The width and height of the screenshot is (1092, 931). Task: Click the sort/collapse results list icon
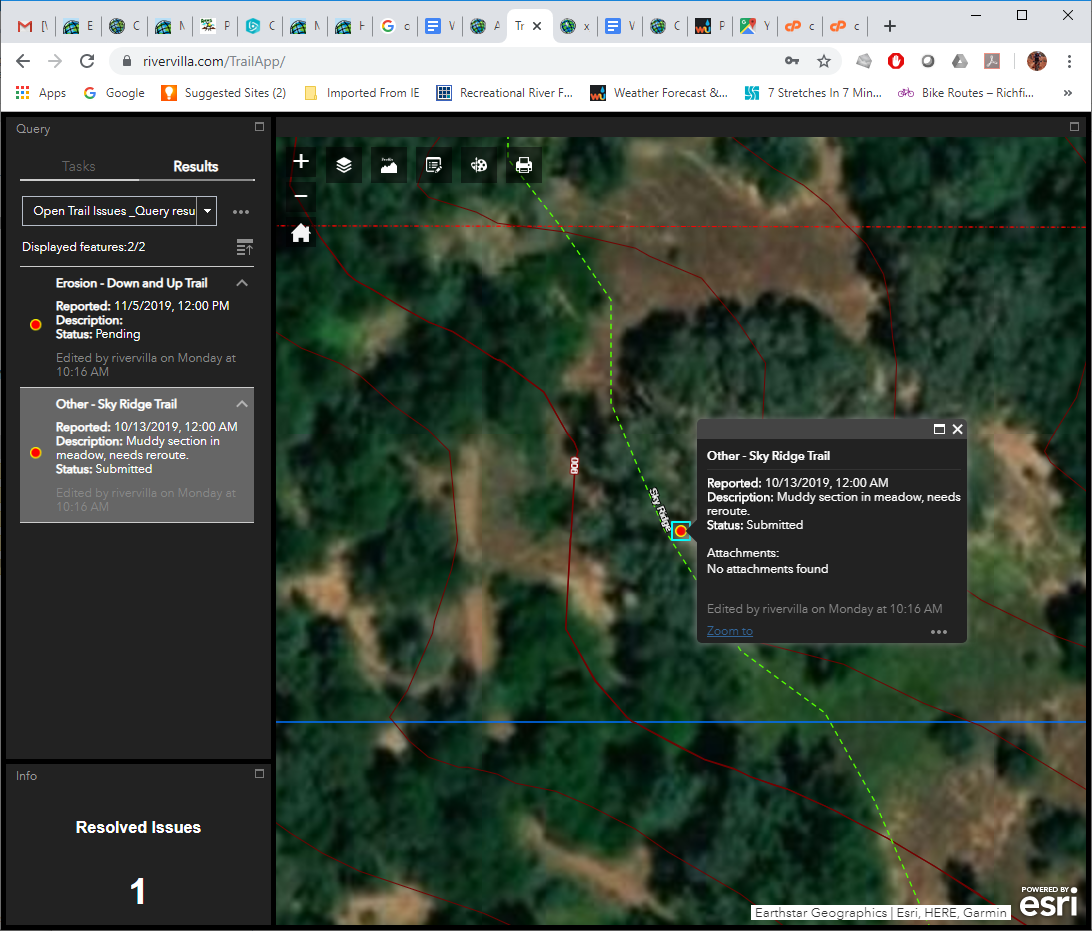click(244, 247)
